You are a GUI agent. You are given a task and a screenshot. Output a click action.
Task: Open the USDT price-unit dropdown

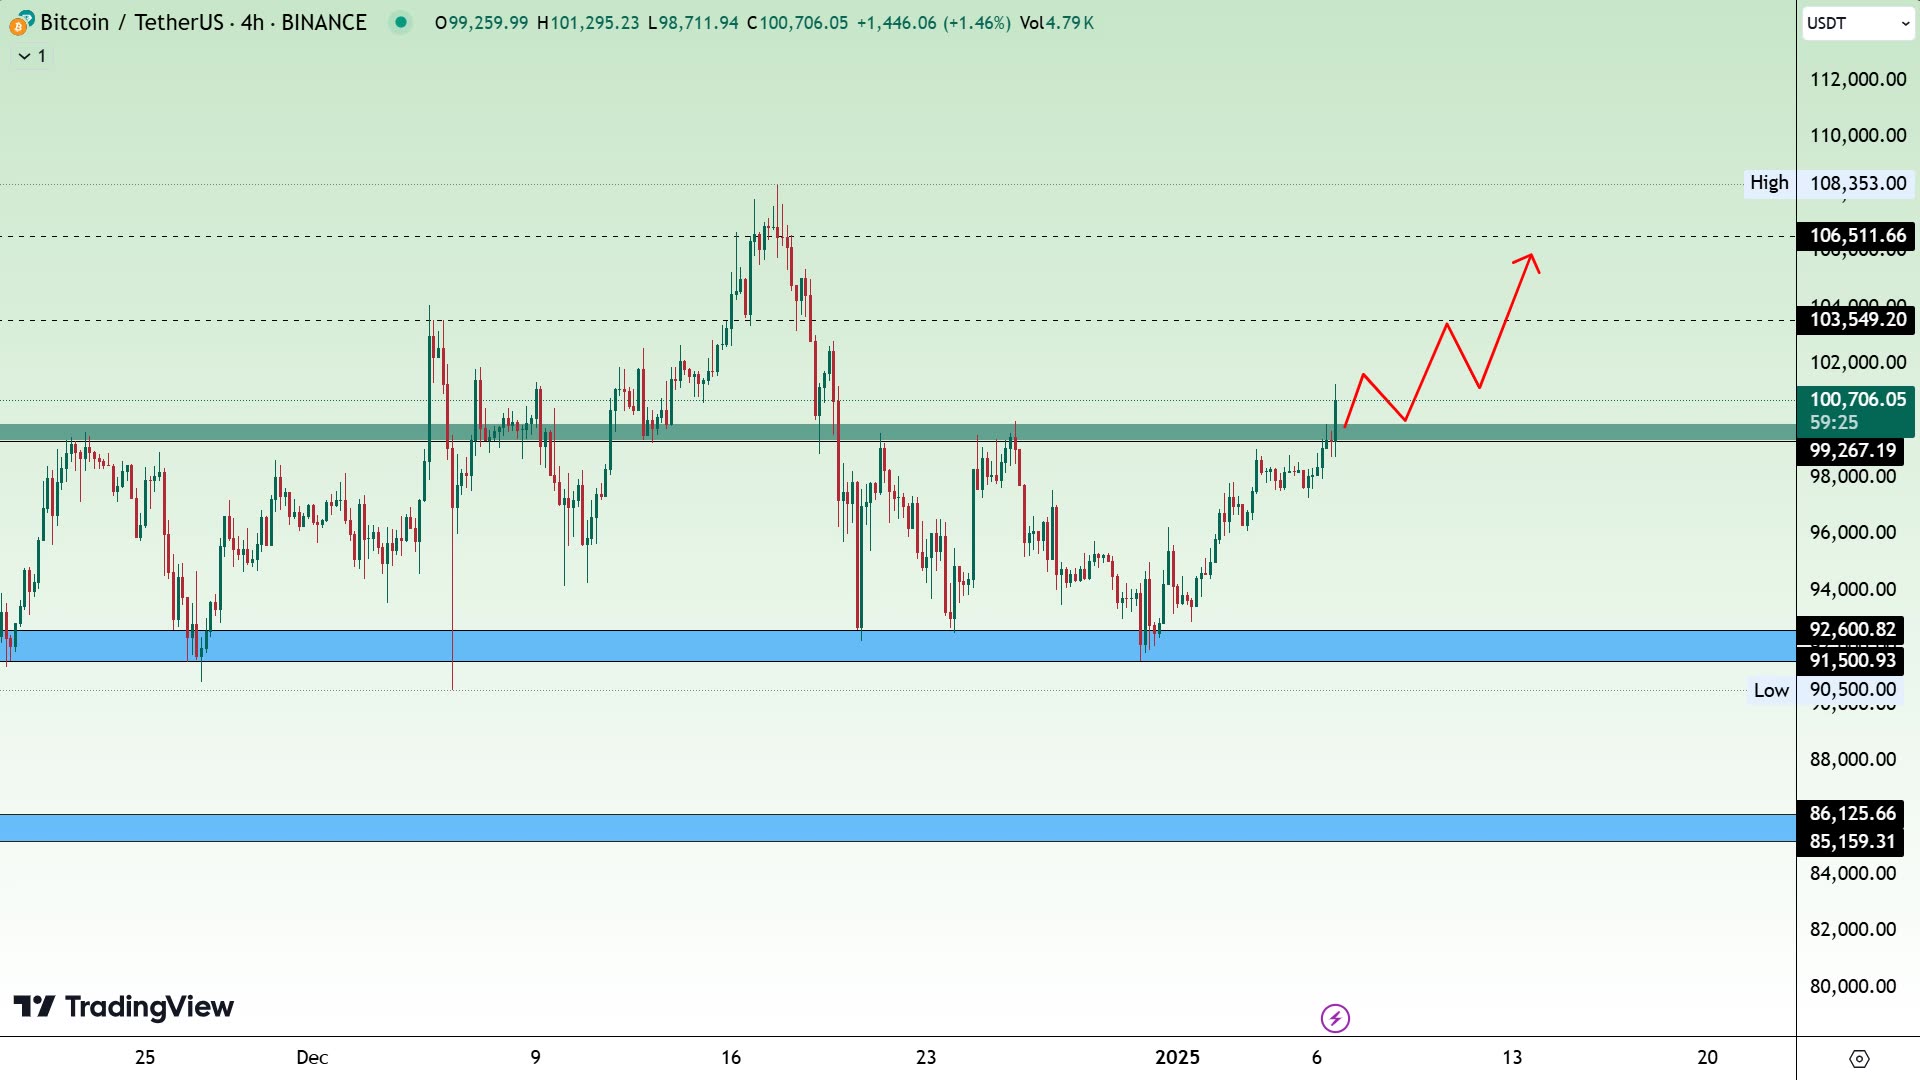click(x=1857, y=24)
